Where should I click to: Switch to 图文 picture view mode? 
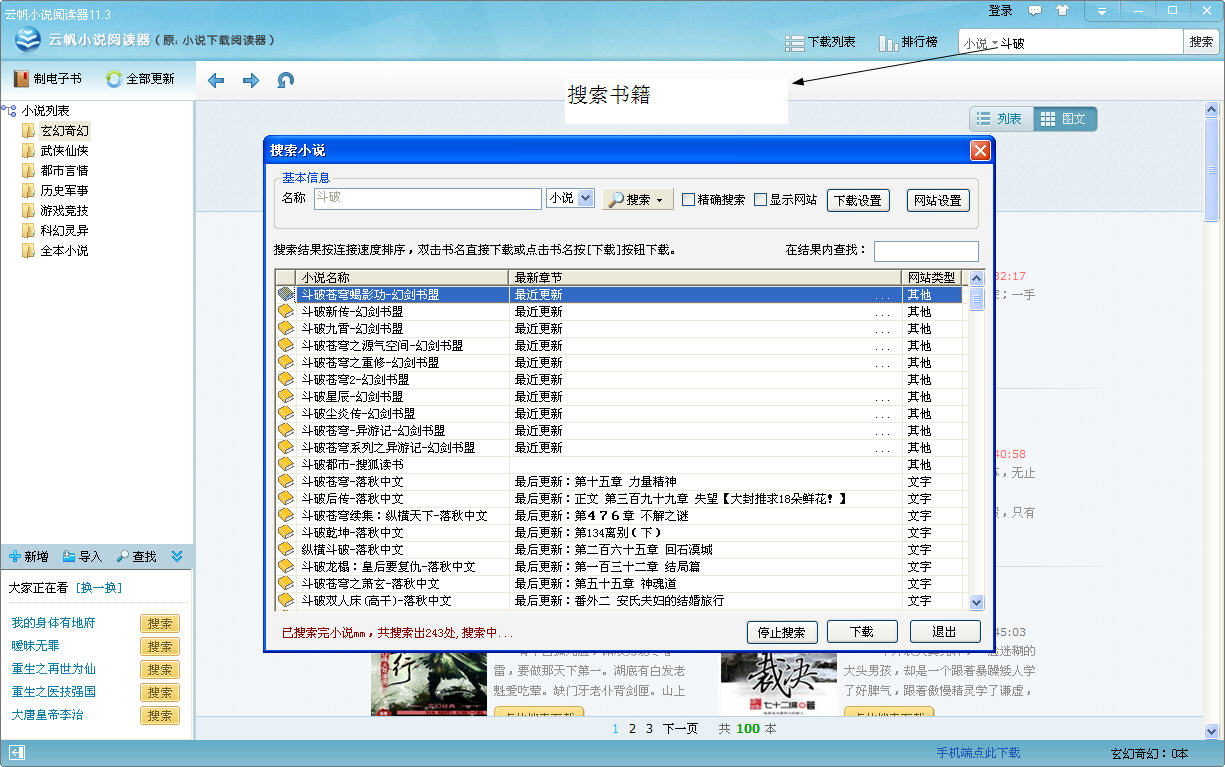pos(1064,119)
